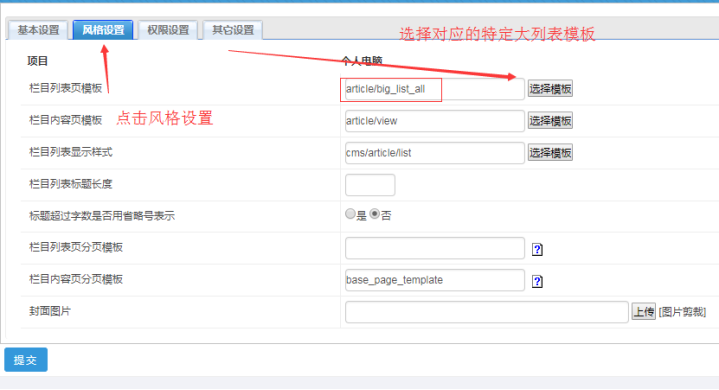
Task: Click the cms/article/list style field
Action: click(435, 153)
